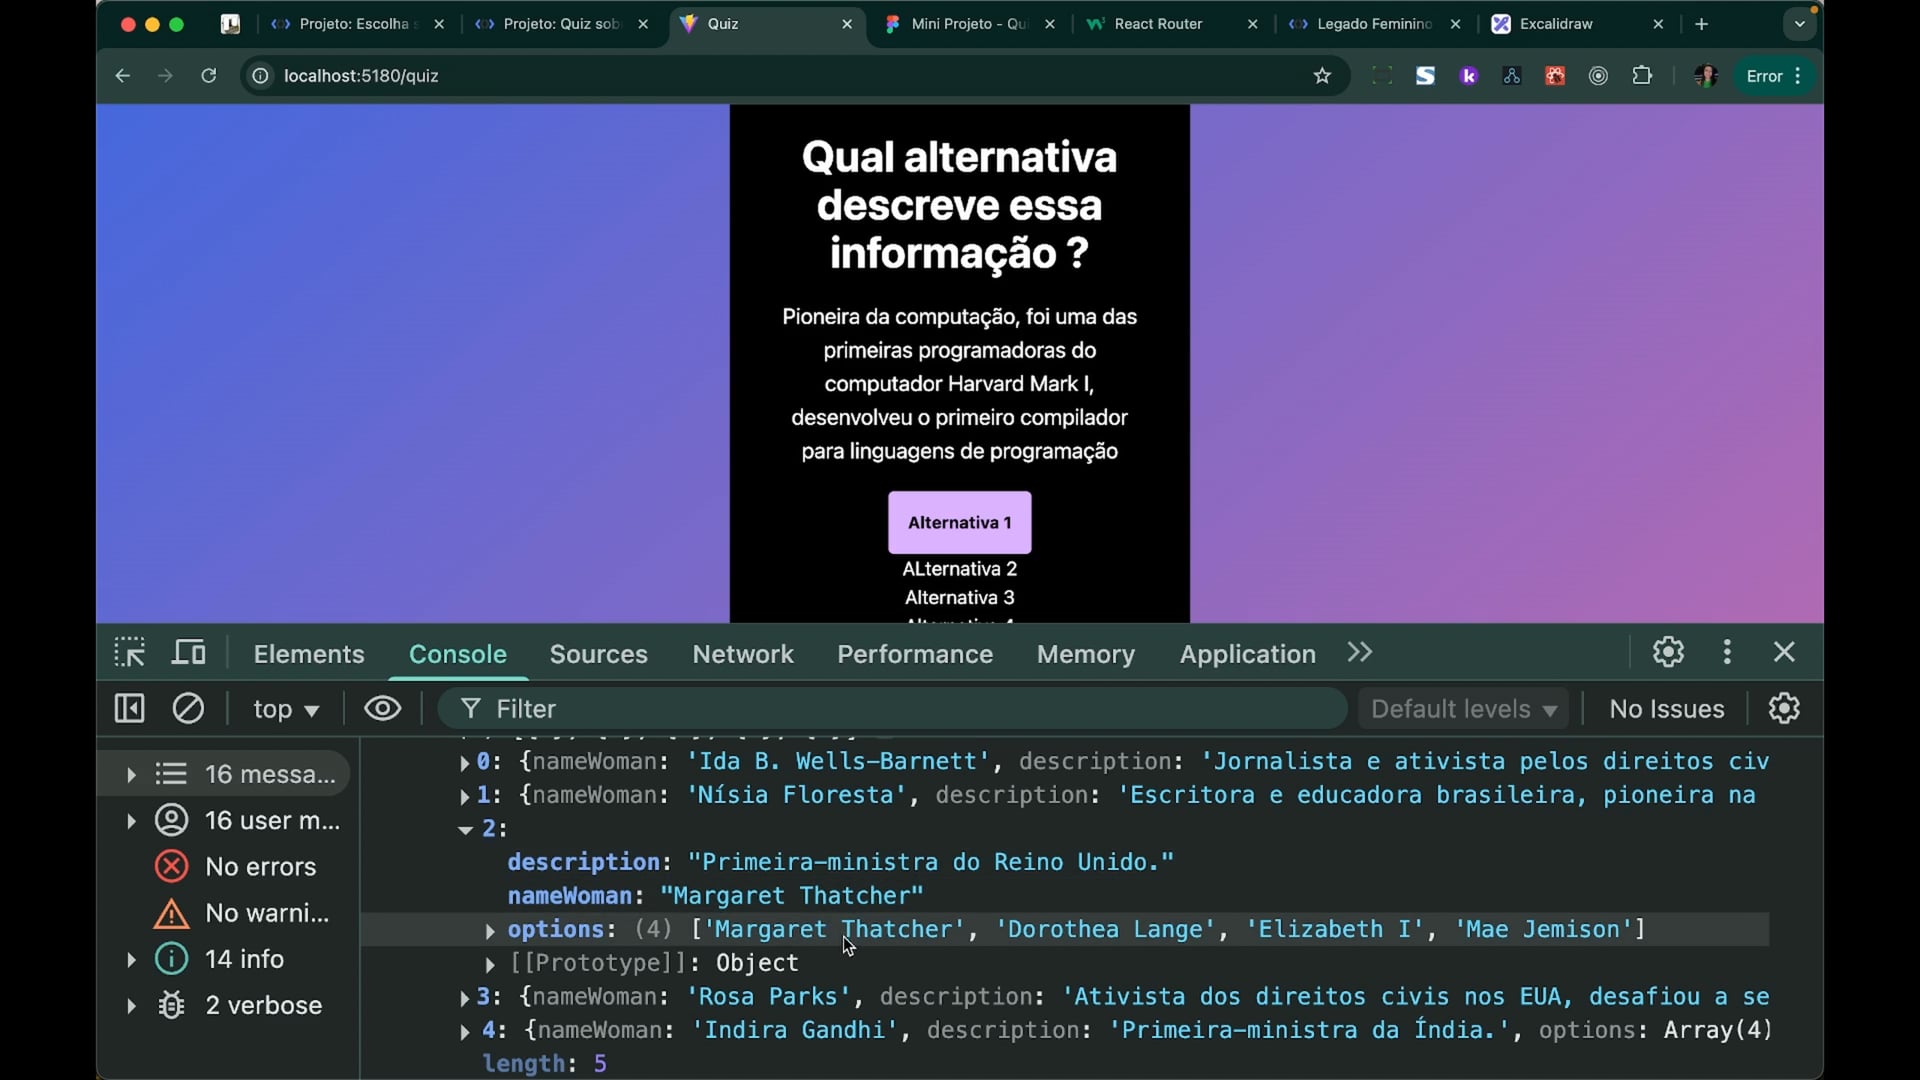Select the ALternativa 2 option

pyautogui.click(x=959, y=569)
